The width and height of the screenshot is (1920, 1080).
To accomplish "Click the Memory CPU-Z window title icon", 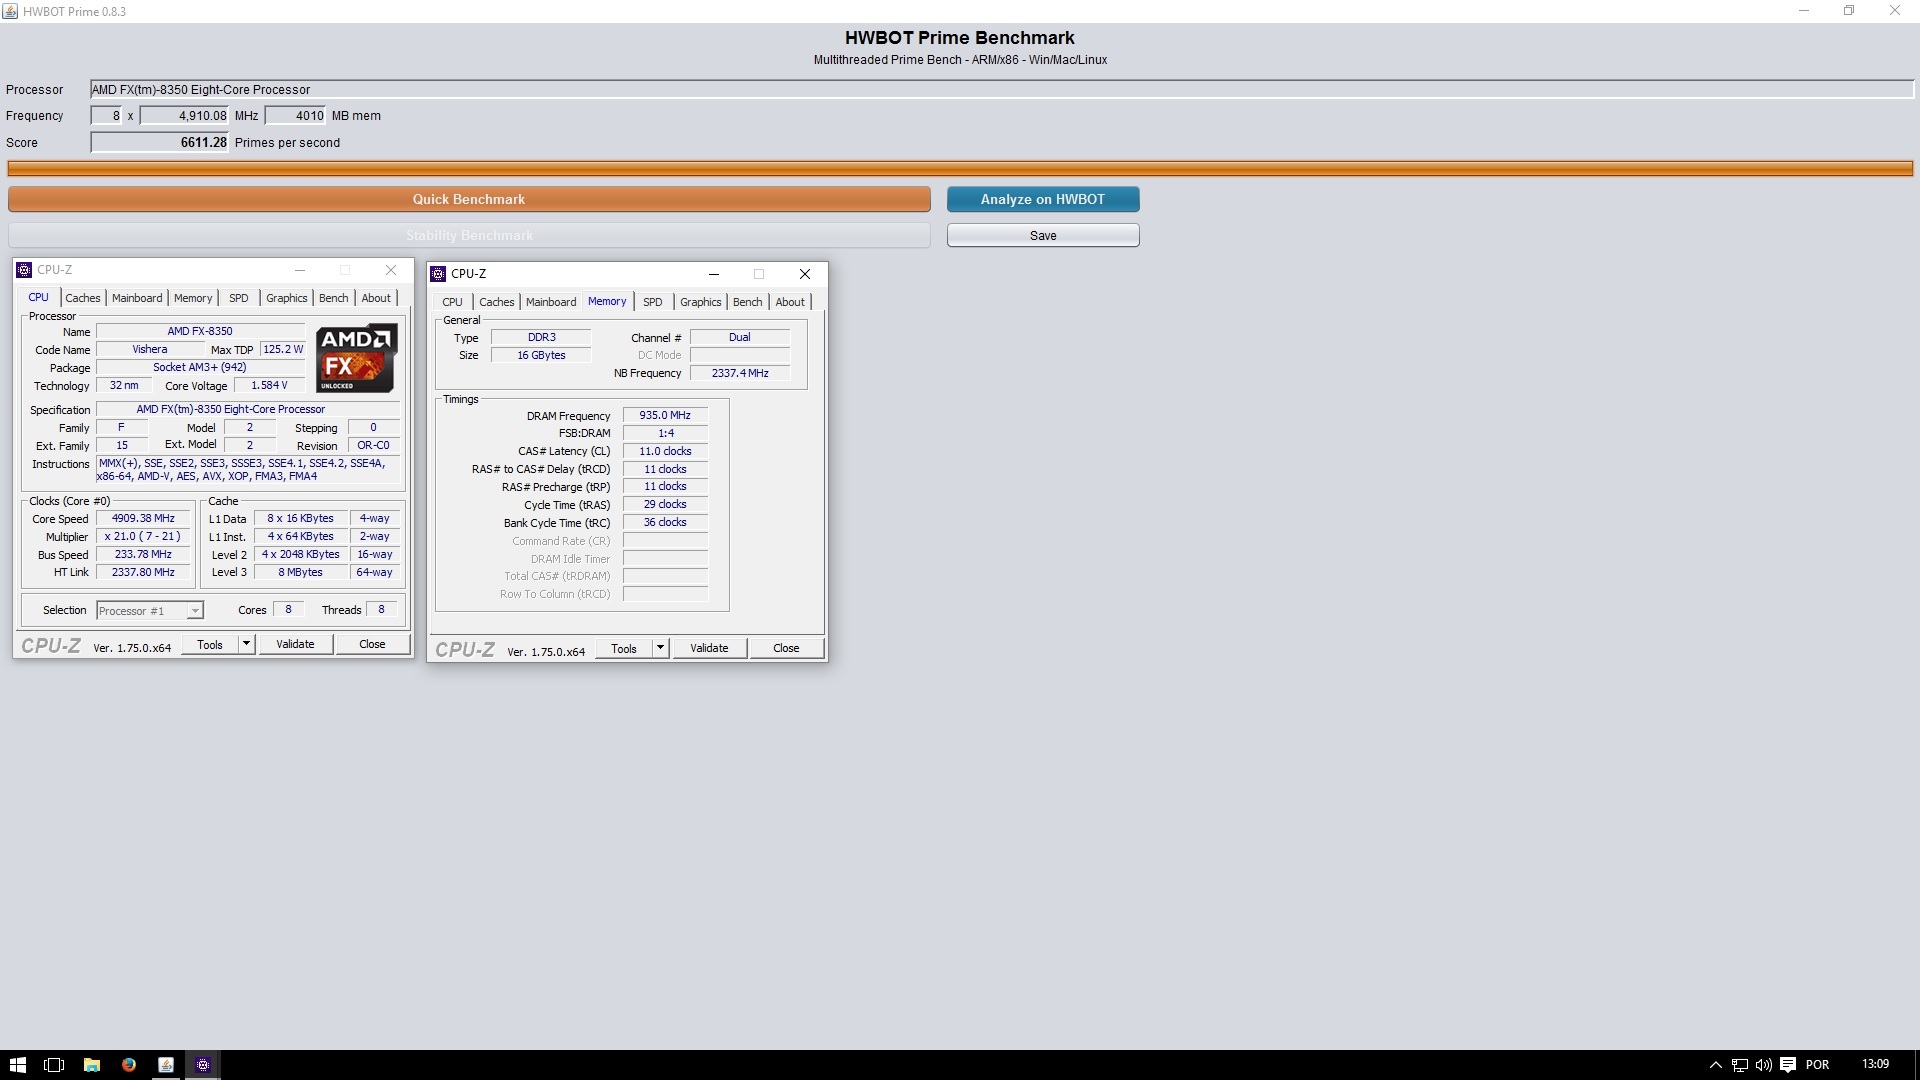I will click(x=438, y=274).
